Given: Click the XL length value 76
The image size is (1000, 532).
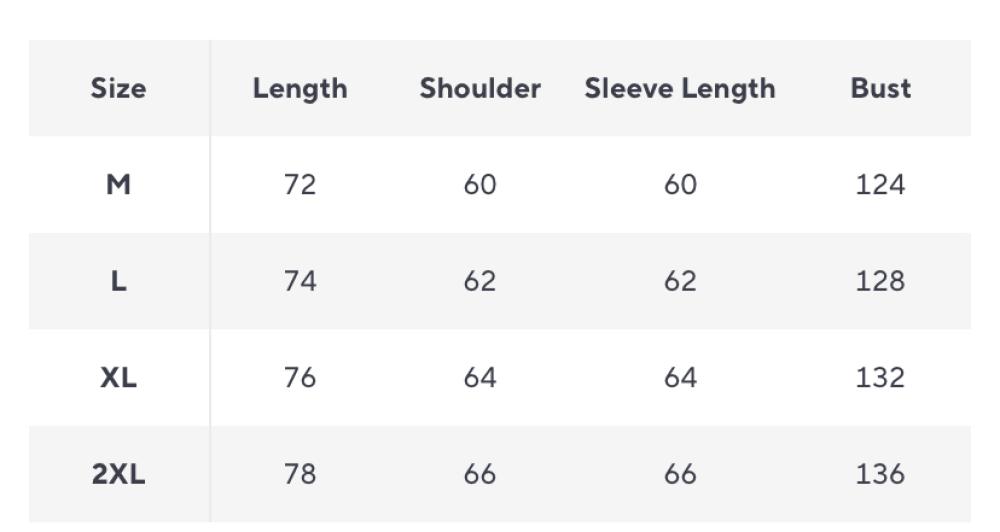Looking at the screenshot, I should pyautogui.click(x=300, y=377).
